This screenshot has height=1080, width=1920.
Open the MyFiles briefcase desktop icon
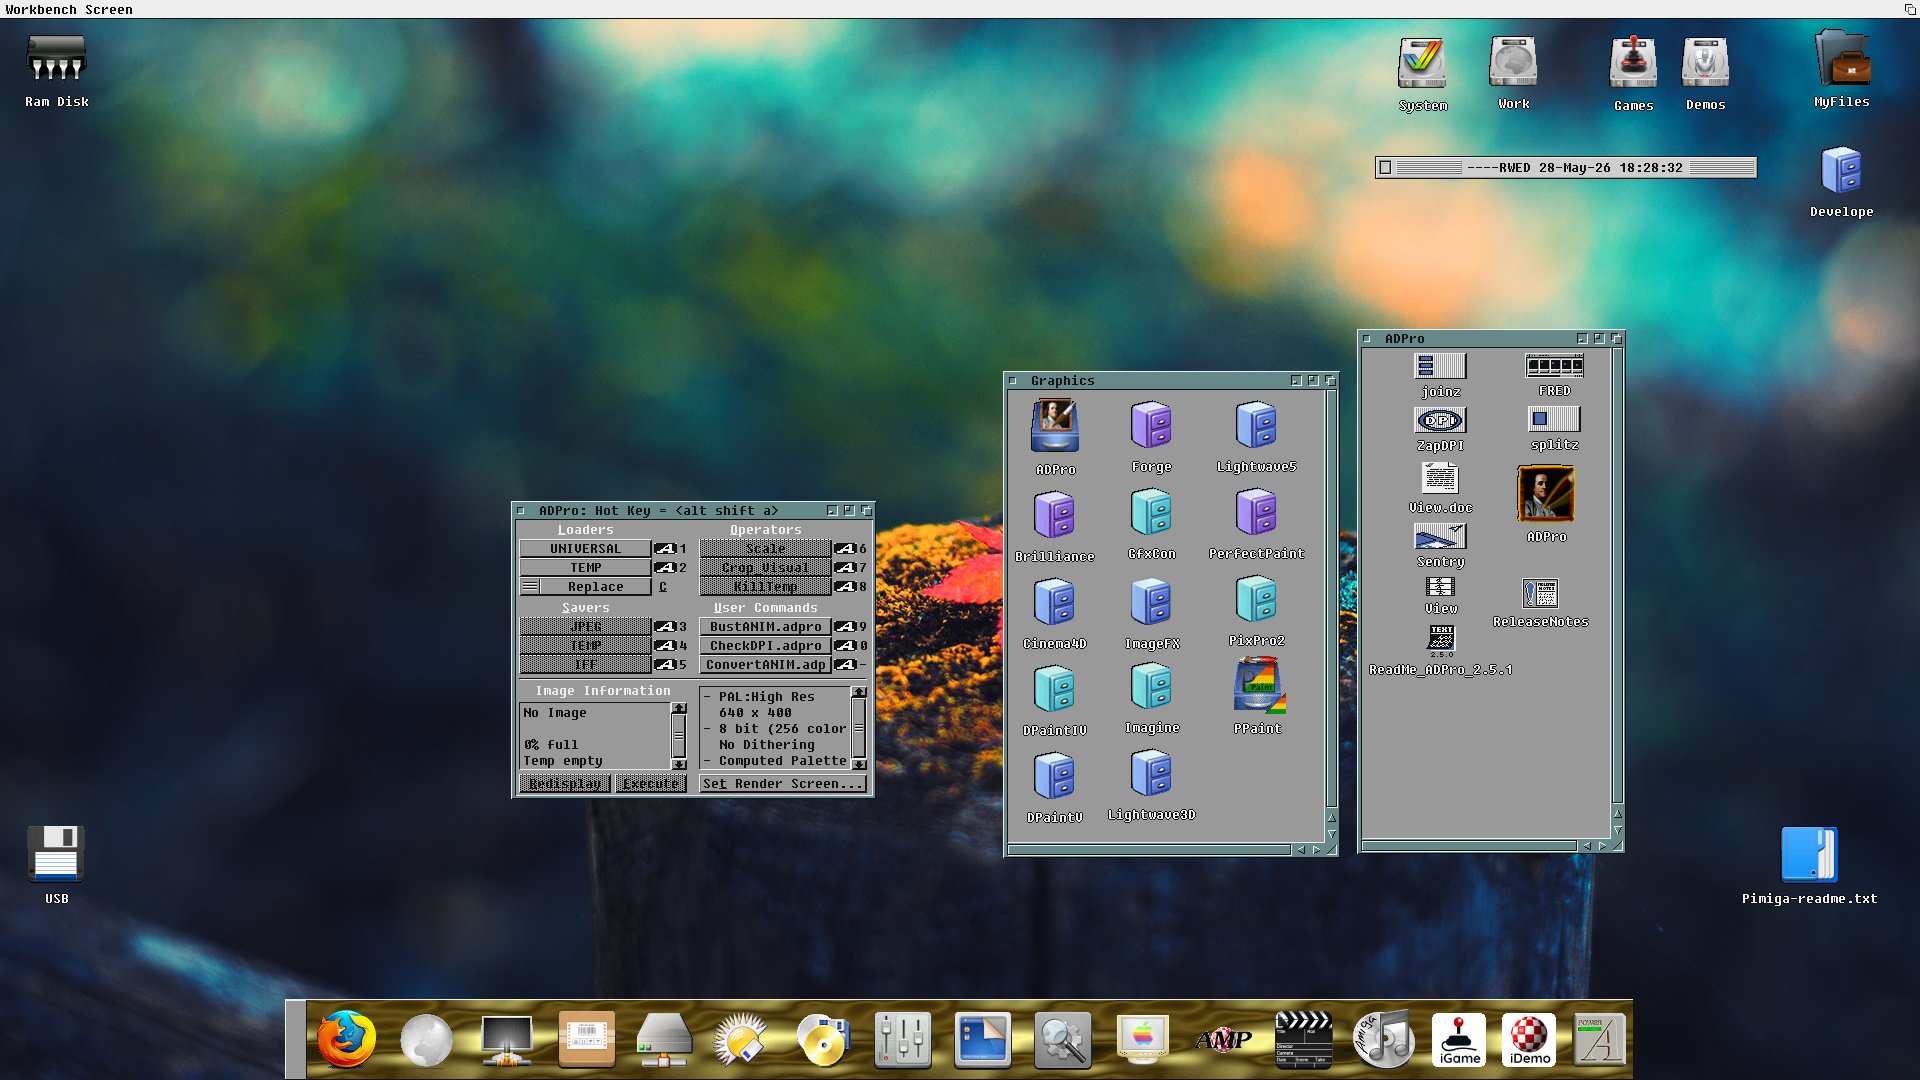click(1842, 58)
